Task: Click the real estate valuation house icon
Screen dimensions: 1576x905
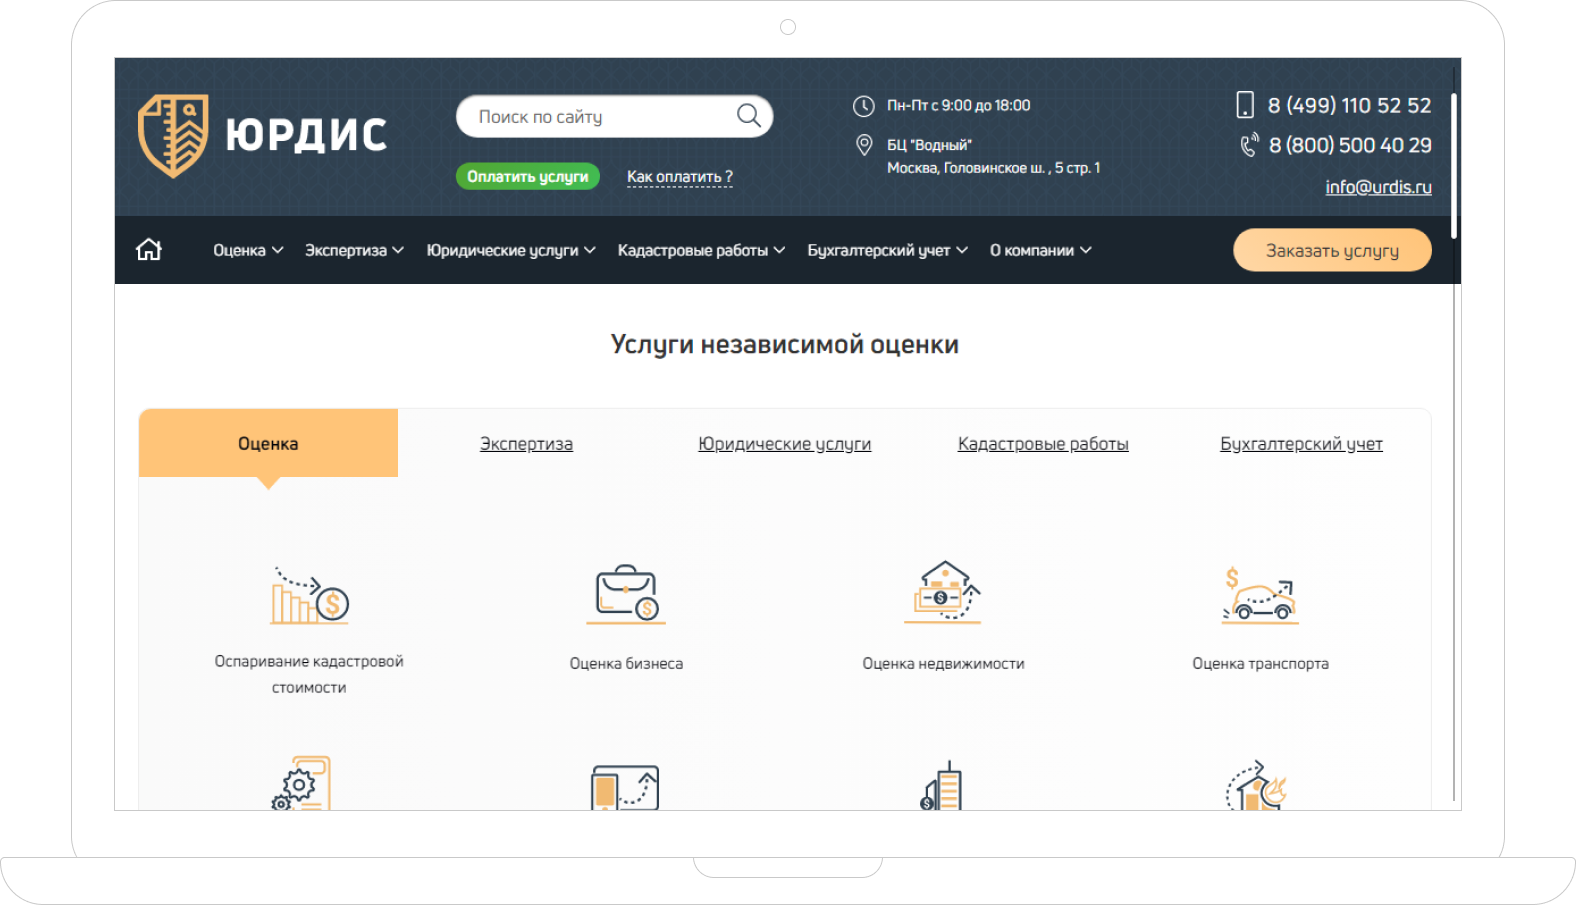Action: pyautogui.click(x=943, y=593)
